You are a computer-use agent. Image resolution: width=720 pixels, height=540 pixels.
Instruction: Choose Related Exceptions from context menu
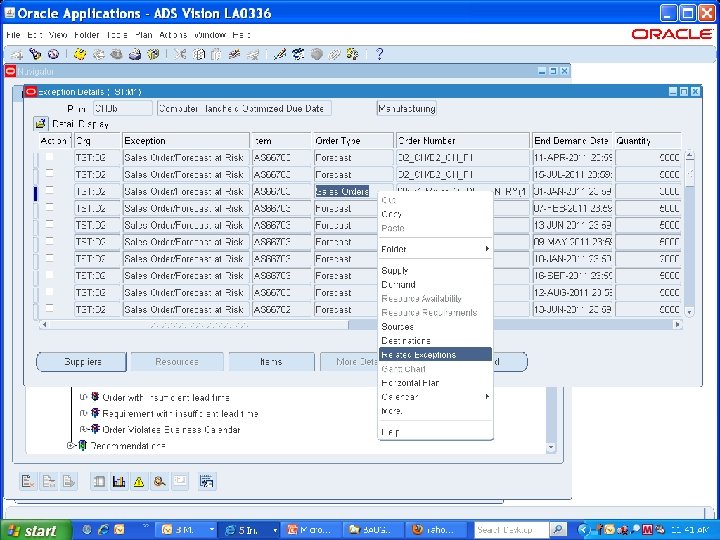[435, 354]
